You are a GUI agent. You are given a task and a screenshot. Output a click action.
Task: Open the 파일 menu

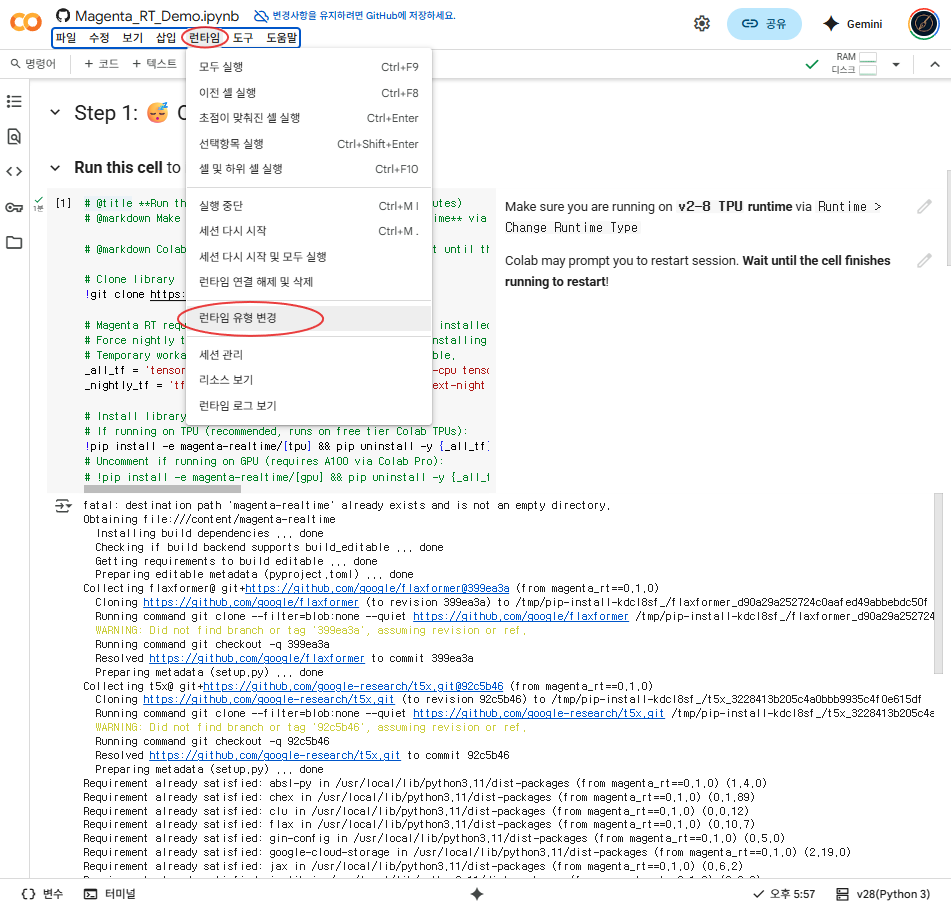pos(66,38)
